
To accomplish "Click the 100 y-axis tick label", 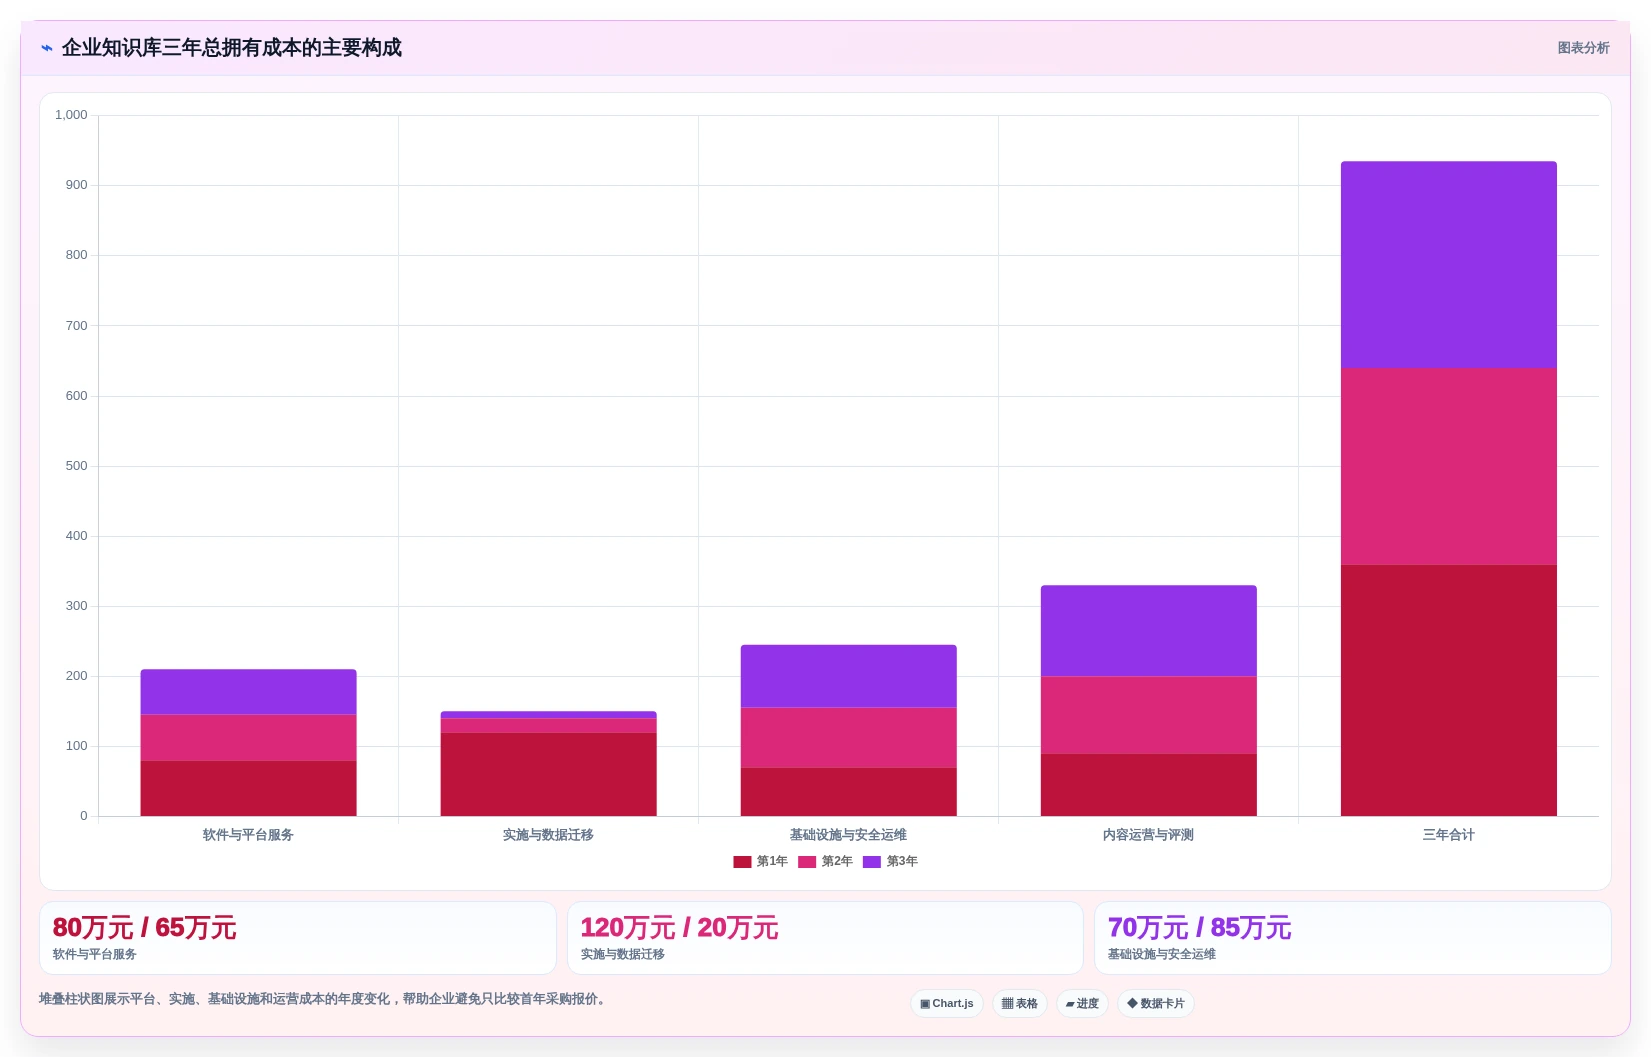I will (x=77, y=746).
